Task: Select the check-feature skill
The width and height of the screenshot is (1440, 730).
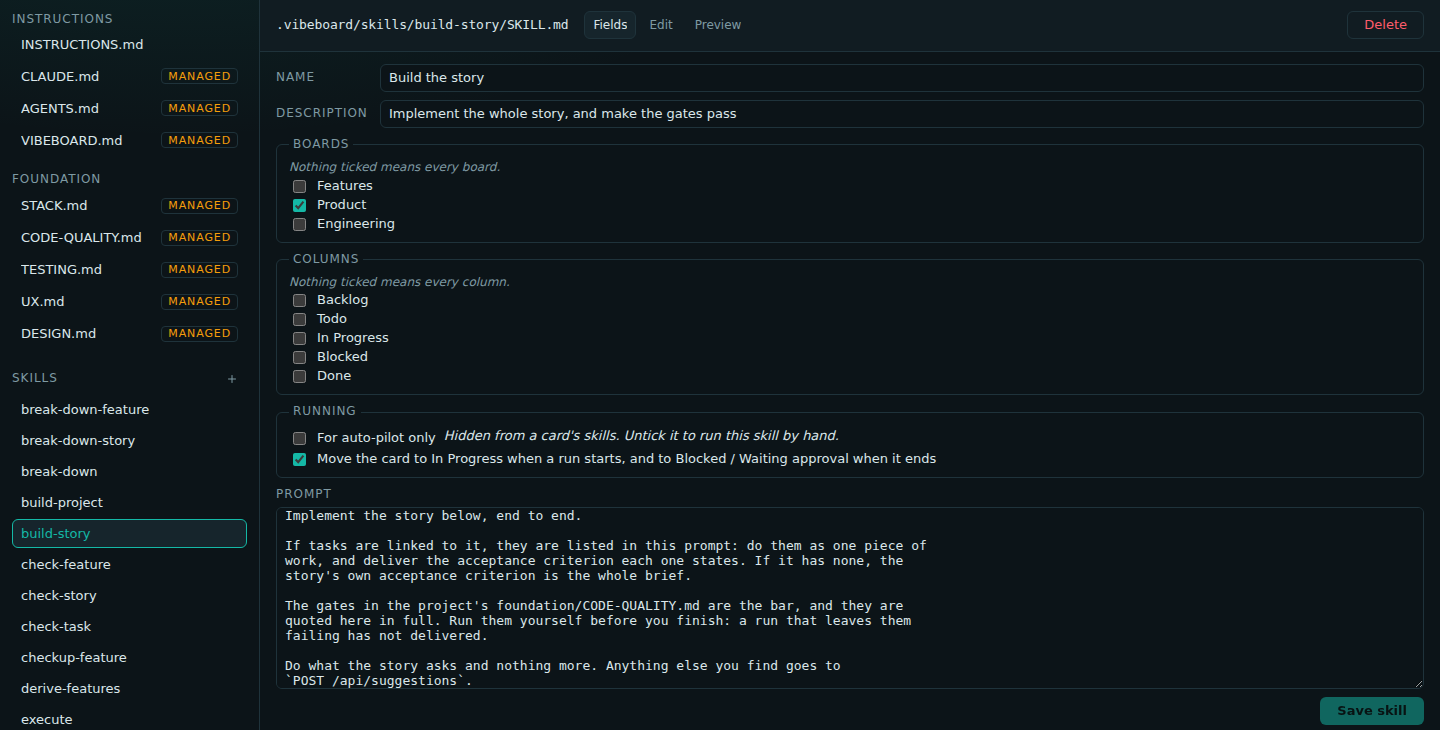Action: pos(129,565)
